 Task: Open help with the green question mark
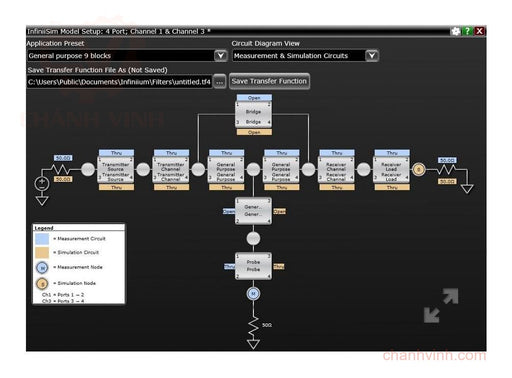[467, 31]
